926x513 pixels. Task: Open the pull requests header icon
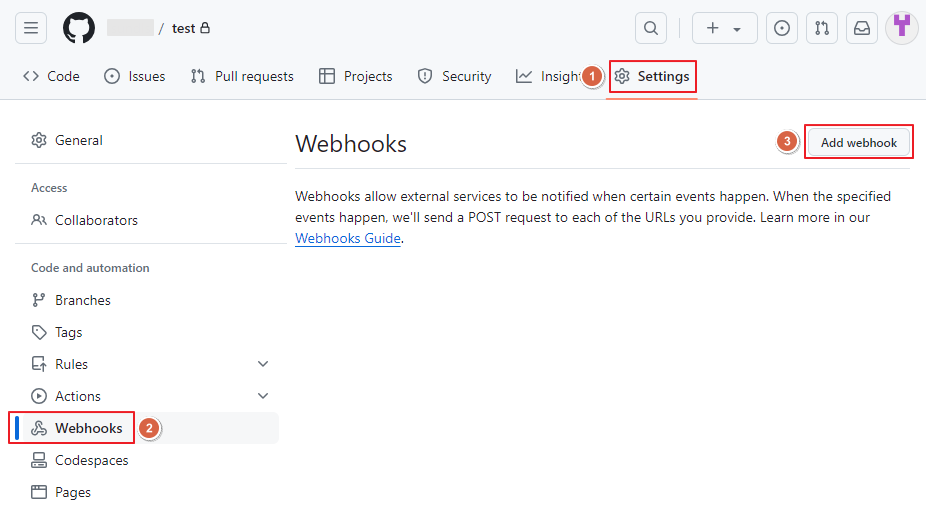click(x=822, y=28)
